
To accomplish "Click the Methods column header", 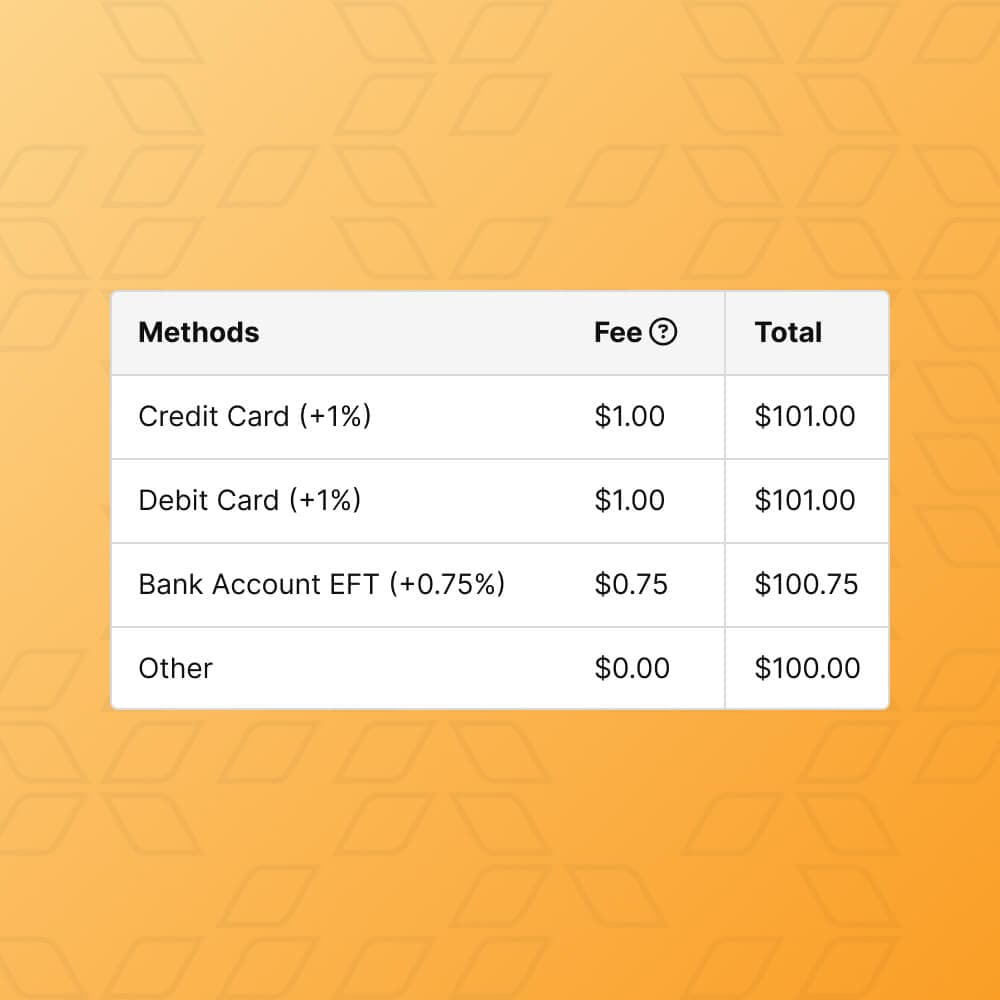I will pos(198,332).
